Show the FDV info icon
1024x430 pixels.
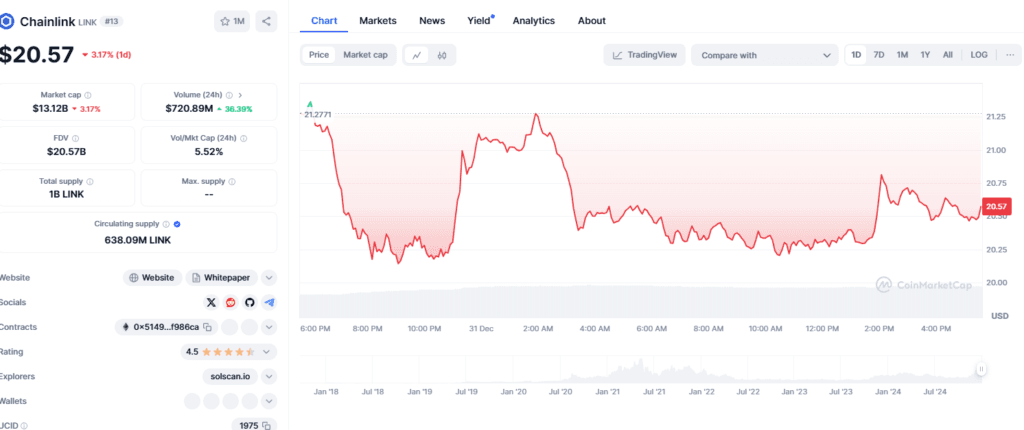pyautogui.click(x=76, y=139)
